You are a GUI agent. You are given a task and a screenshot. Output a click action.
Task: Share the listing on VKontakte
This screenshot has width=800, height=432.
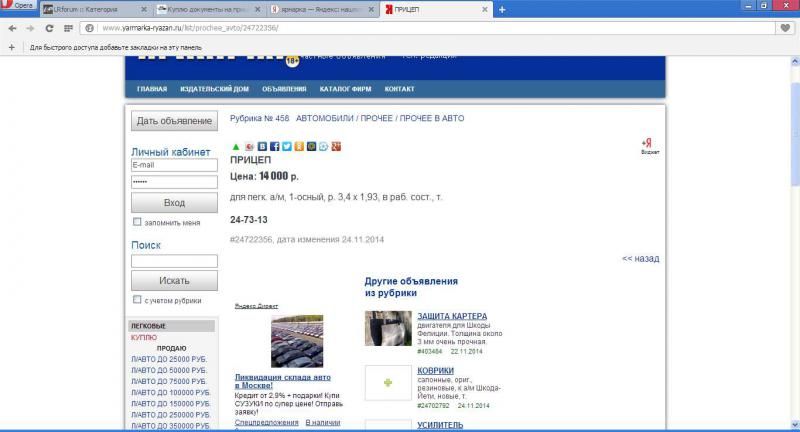coord(262,147)
